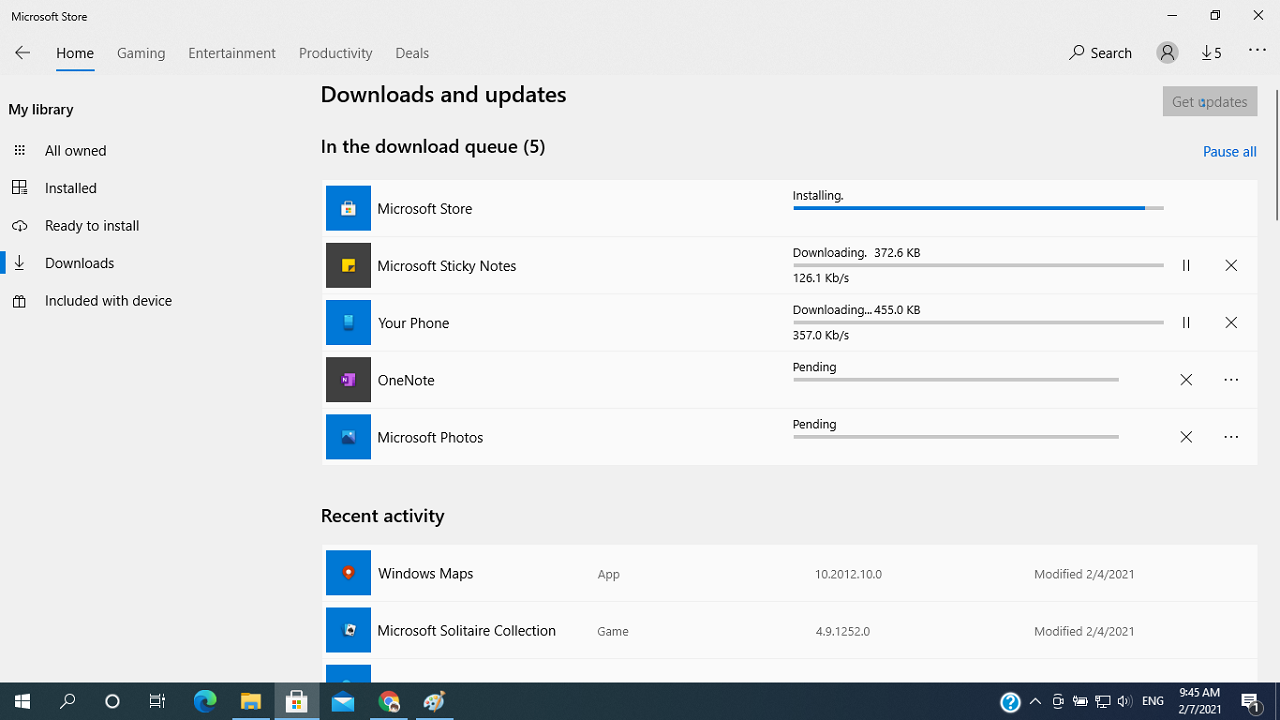This screenshot has height=720, width=1280.
Task: Pause the Microsoft Sticky Notes download
Action: (x=1186, y=266)
